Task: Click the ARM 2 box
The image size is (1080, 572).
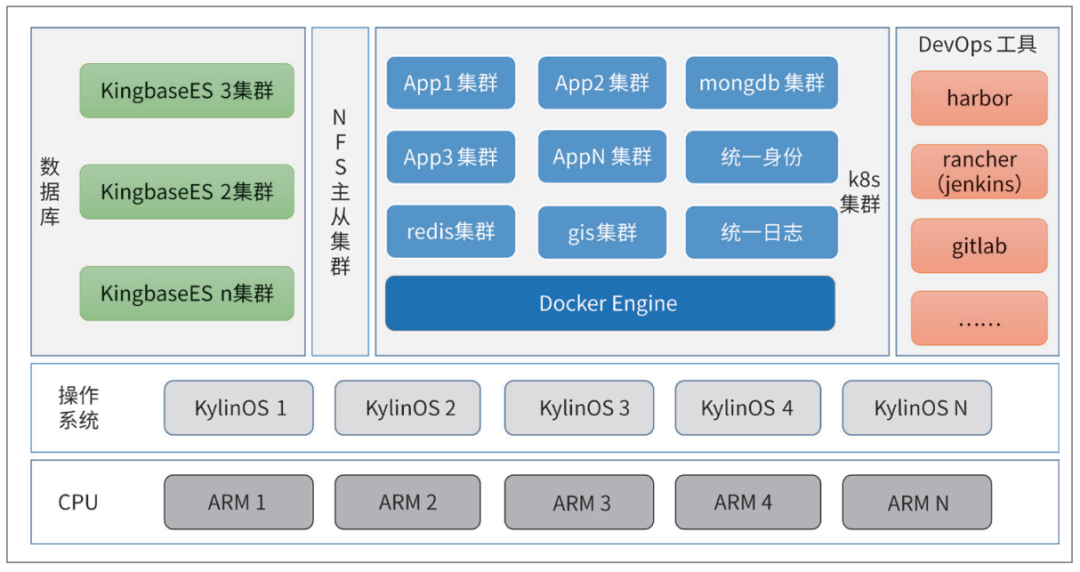Action: point(408,502)
